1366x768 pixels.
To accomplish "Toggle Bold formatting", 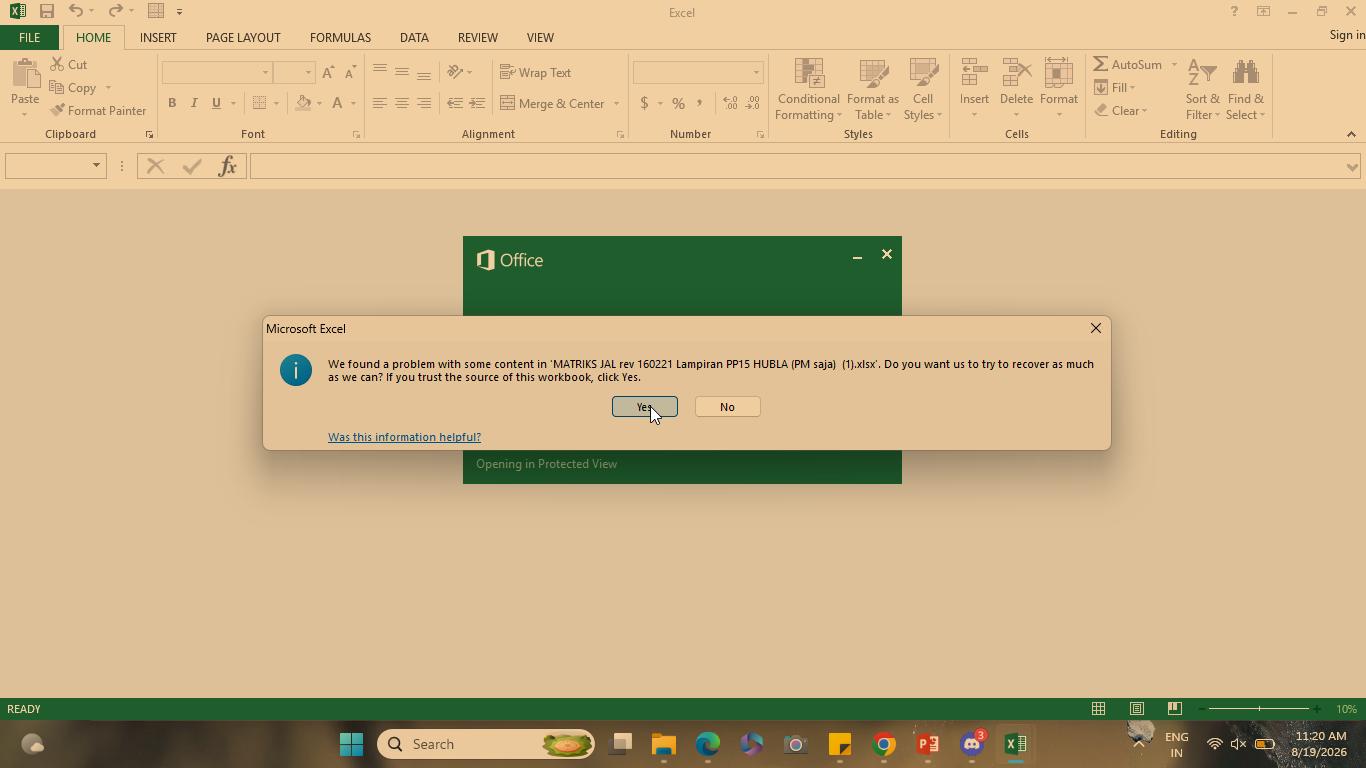I will coord(172,103).
